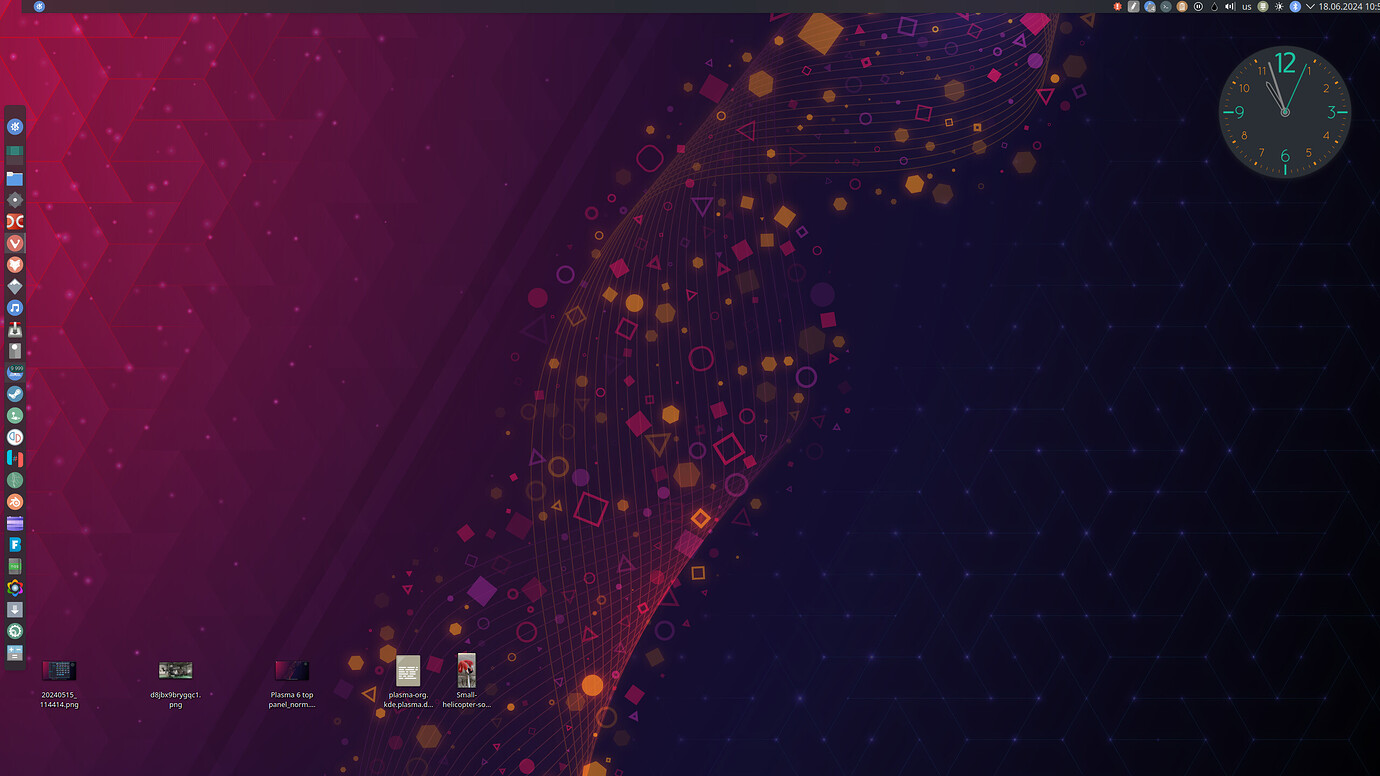Open the keyboard layout switcher labeled us
The width and height of the screenshot is (1380, 776).
point(1246,6)
